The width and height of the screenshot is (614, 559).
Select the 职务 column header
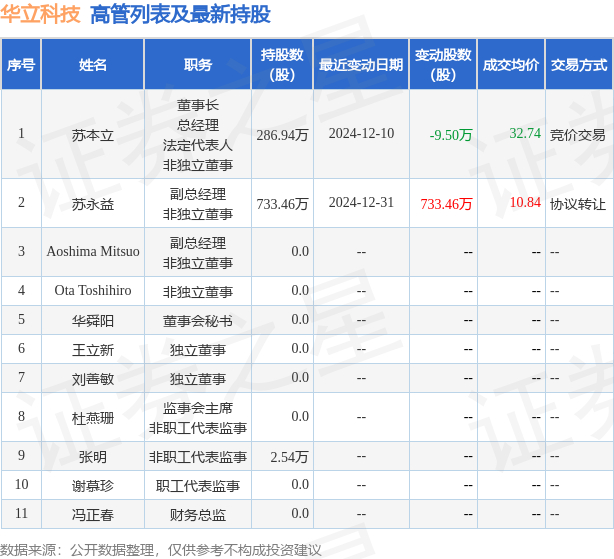tap(198, 65)
